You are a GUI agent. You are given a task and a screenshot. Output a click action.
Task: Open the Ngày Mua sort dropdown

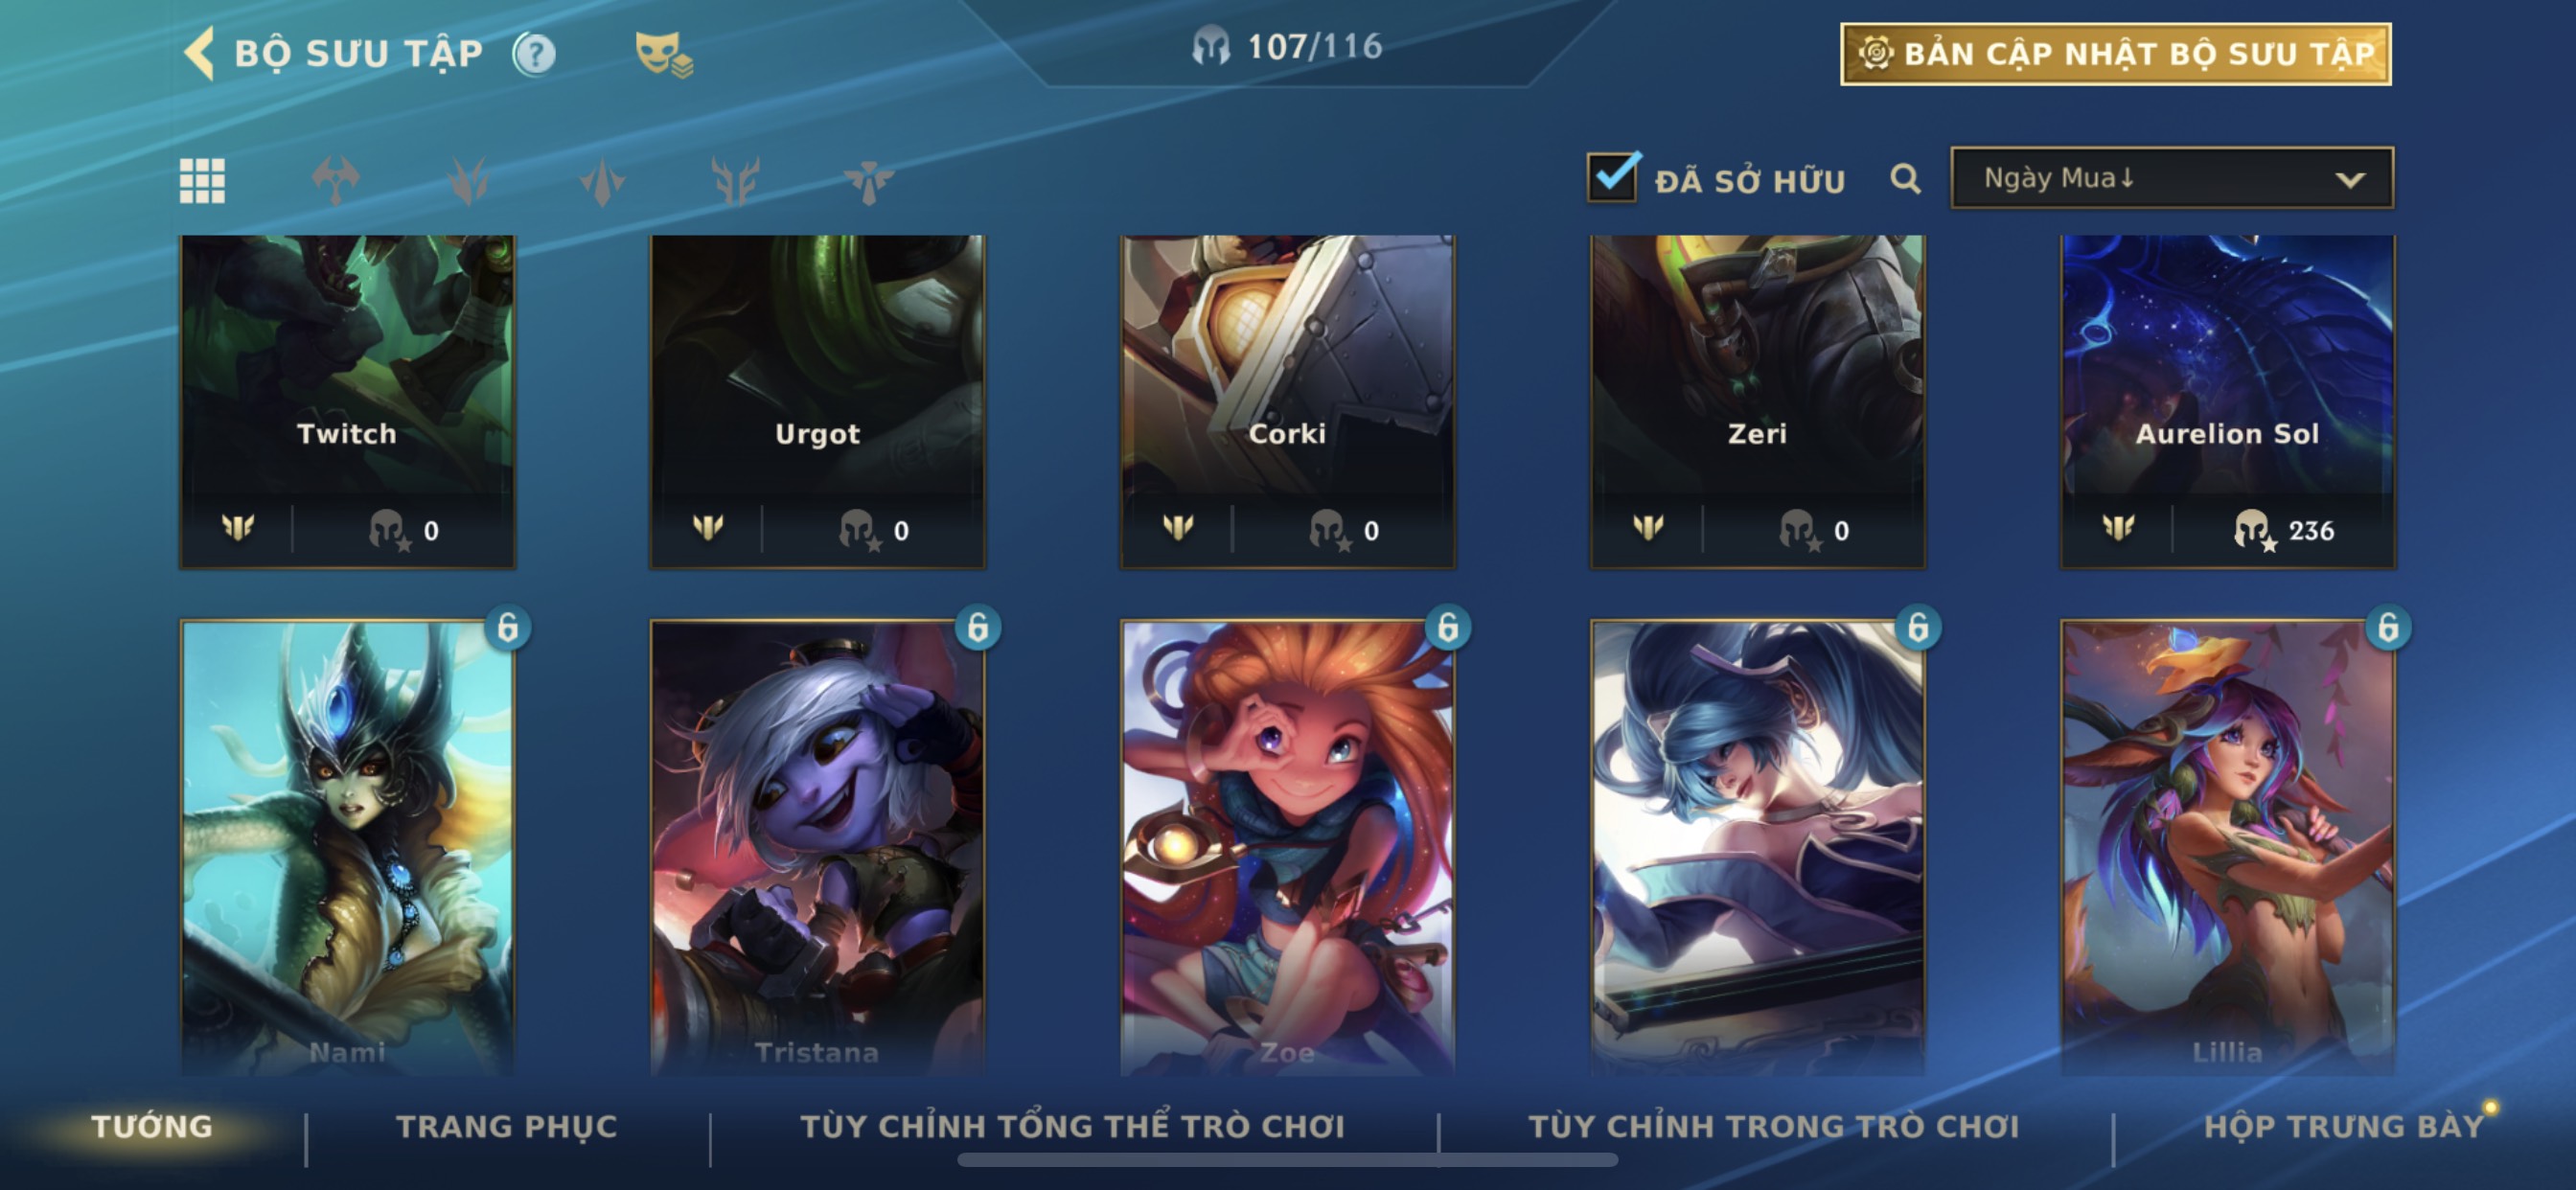tap(2172, 178)
